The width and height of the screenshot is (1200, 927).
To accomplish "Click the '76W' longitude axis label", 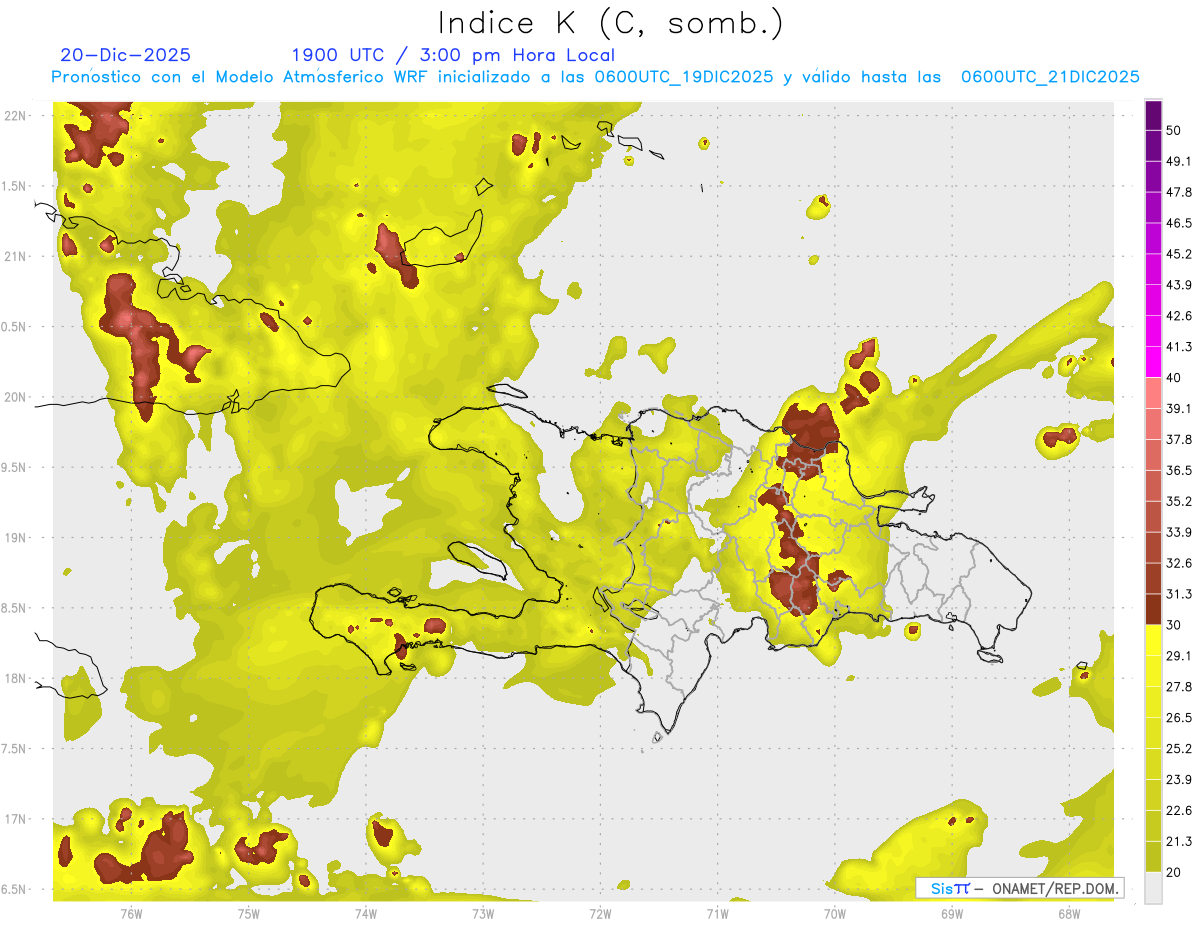I will coord(131,914).
